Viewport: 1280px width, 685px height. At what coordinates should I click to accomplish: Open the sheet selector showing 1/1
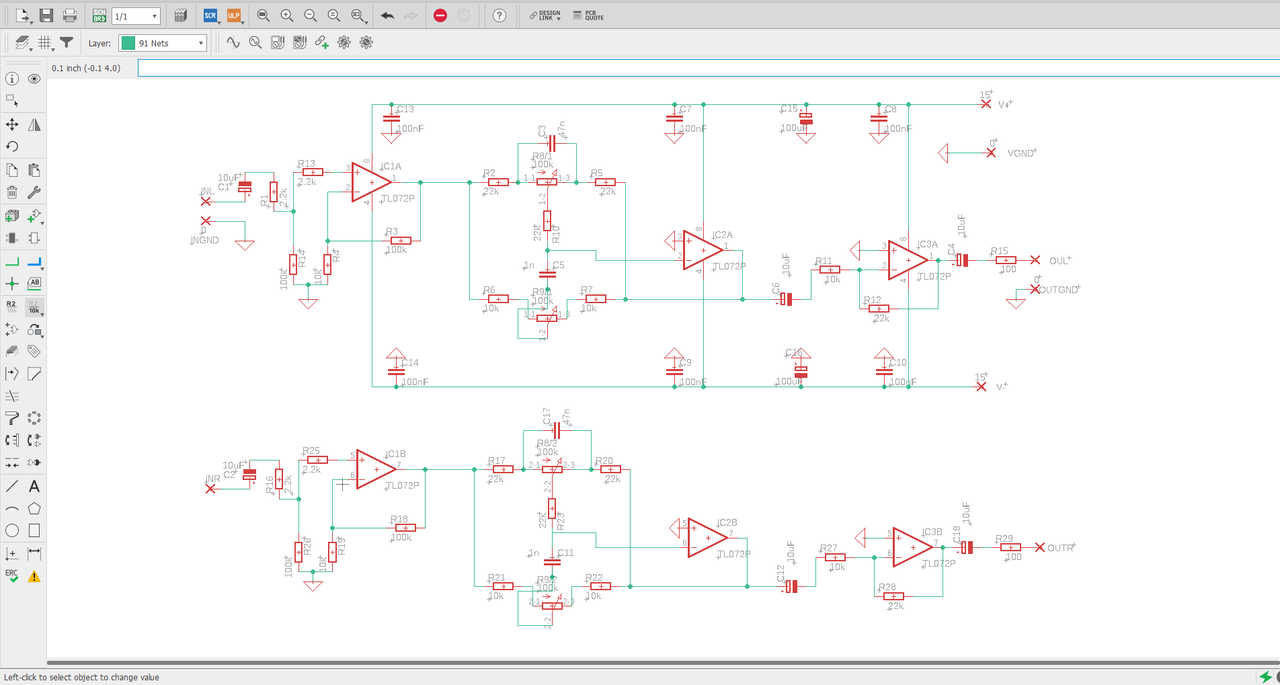(136, 16)
